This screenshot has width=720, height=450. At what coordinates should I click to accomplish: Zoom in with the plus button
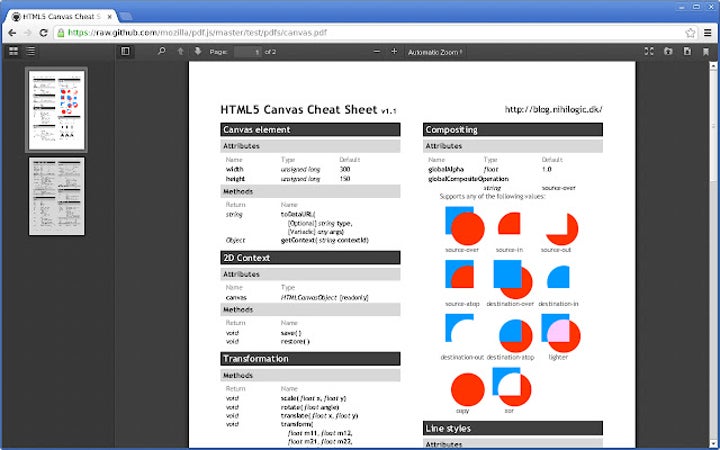pyautogui.click(x=394, y=51)
